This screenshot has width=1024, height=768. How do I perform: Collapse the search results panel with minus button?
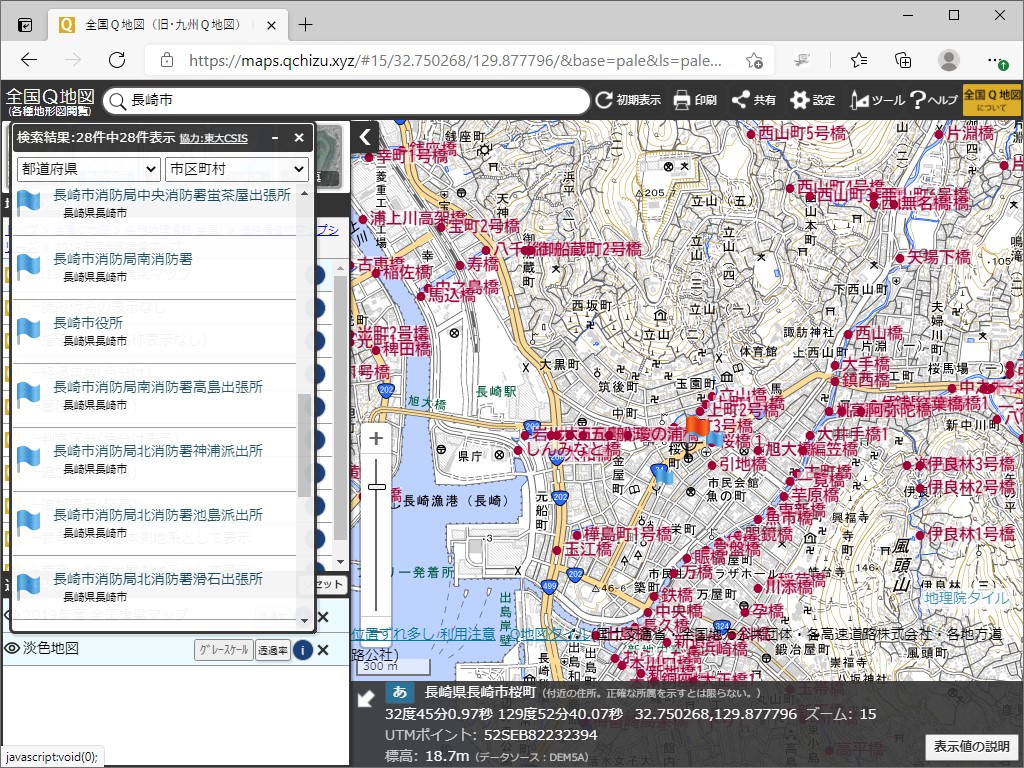click(x=274, y=138)
